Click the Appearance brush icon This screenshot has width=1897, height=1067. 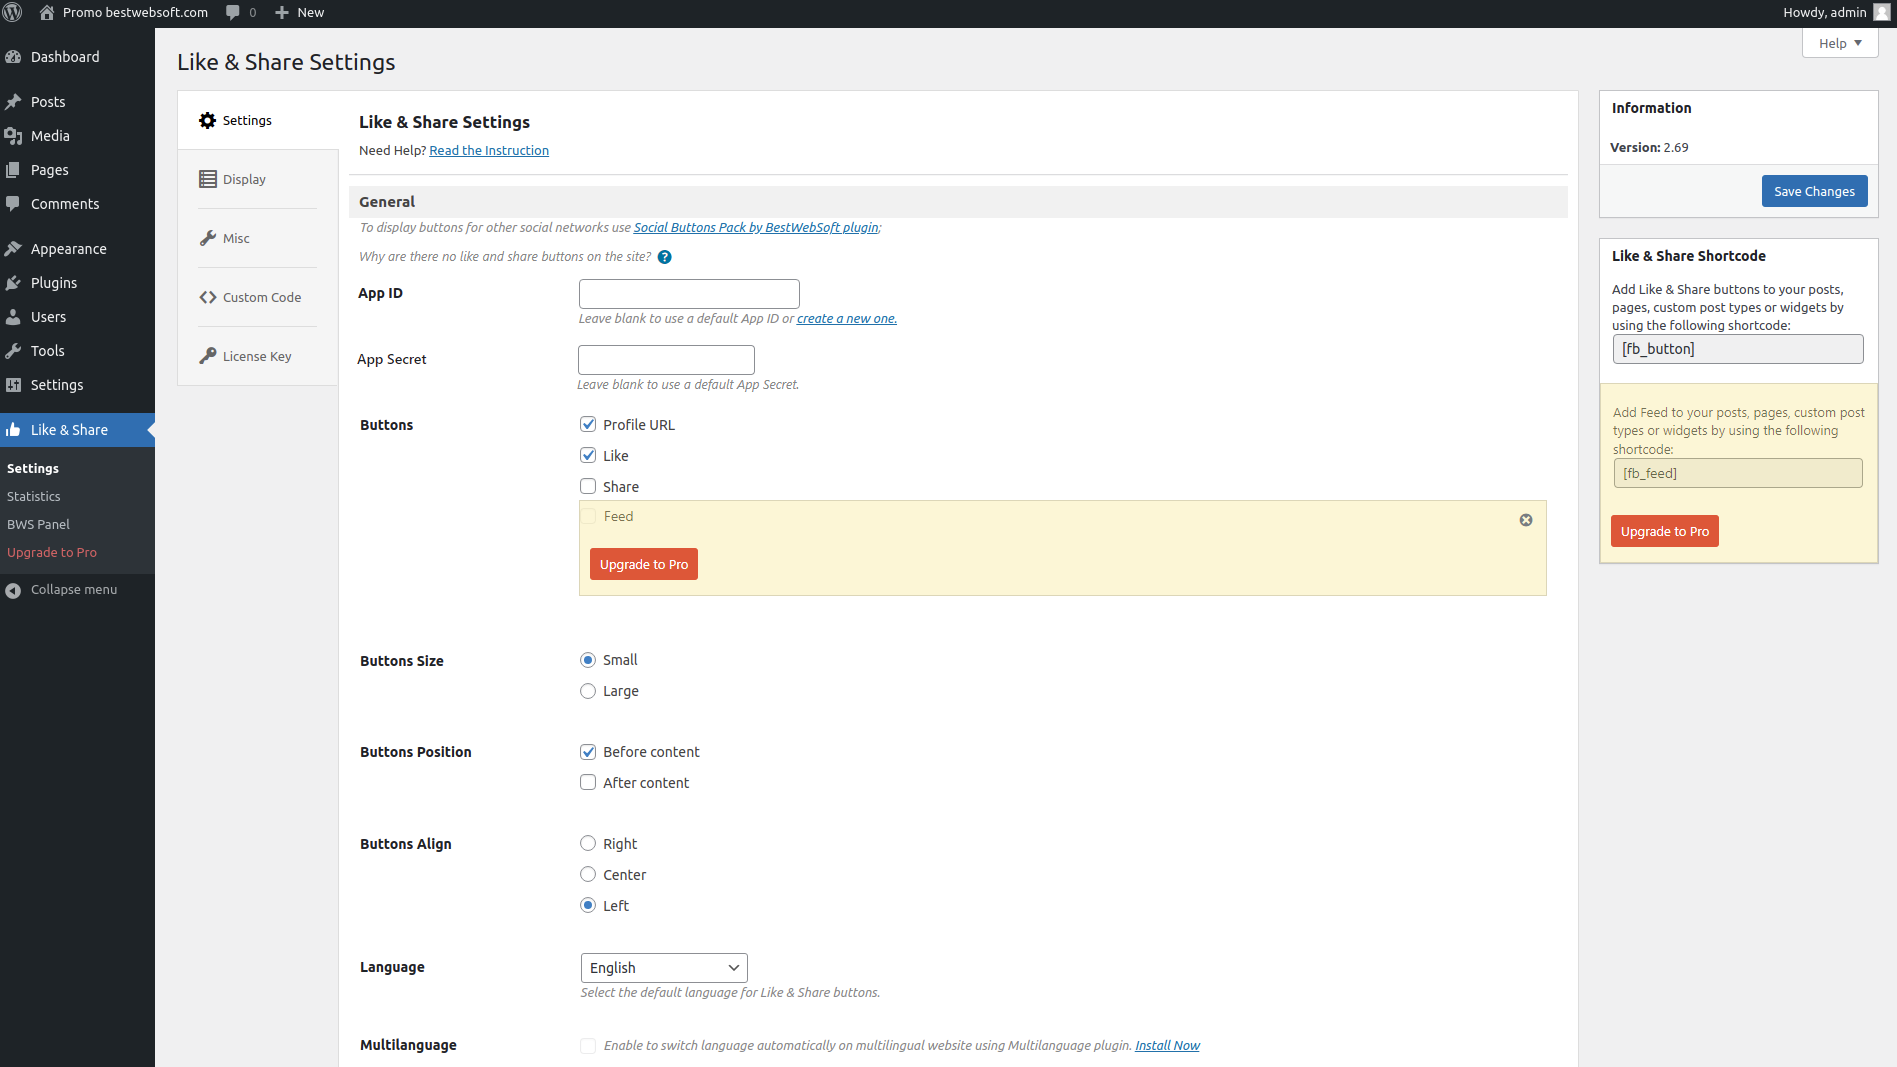(x=13, y=249)
